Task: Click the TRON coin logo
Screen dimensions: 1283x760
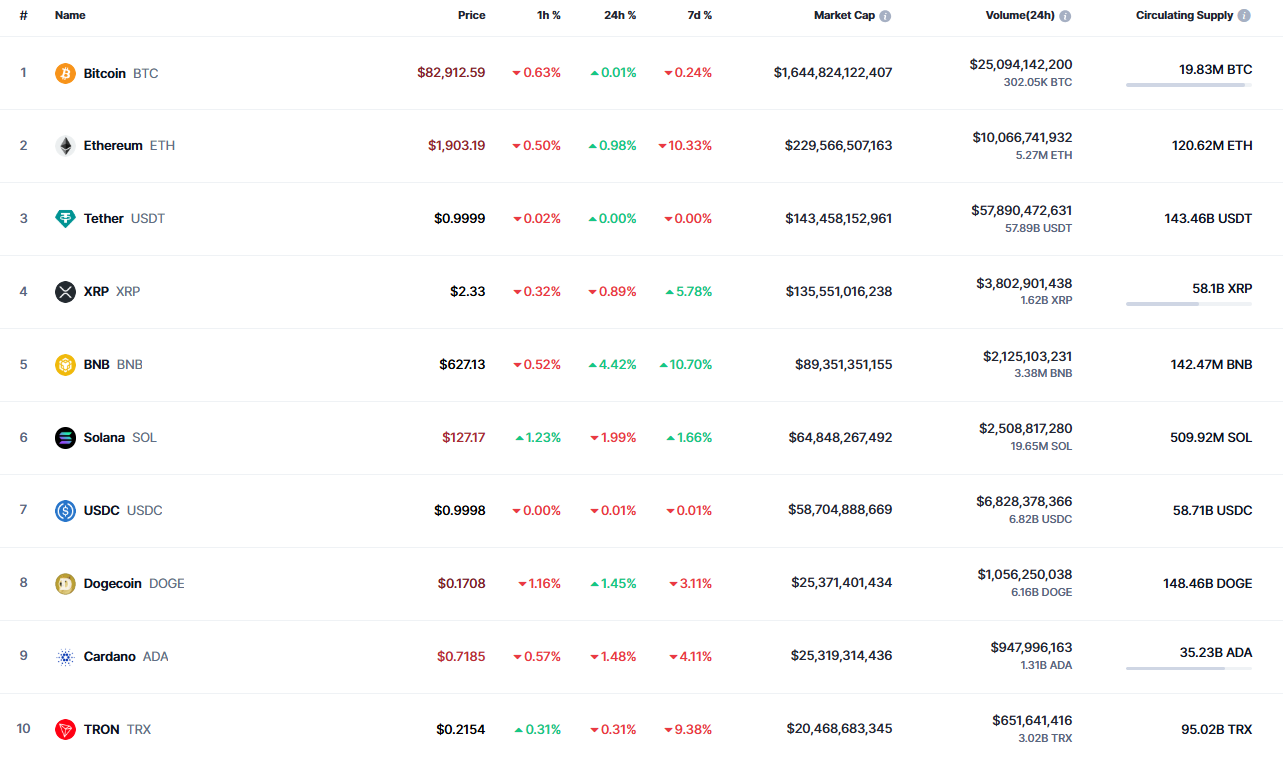Action: pyautogui.click(x=65, y=730)
